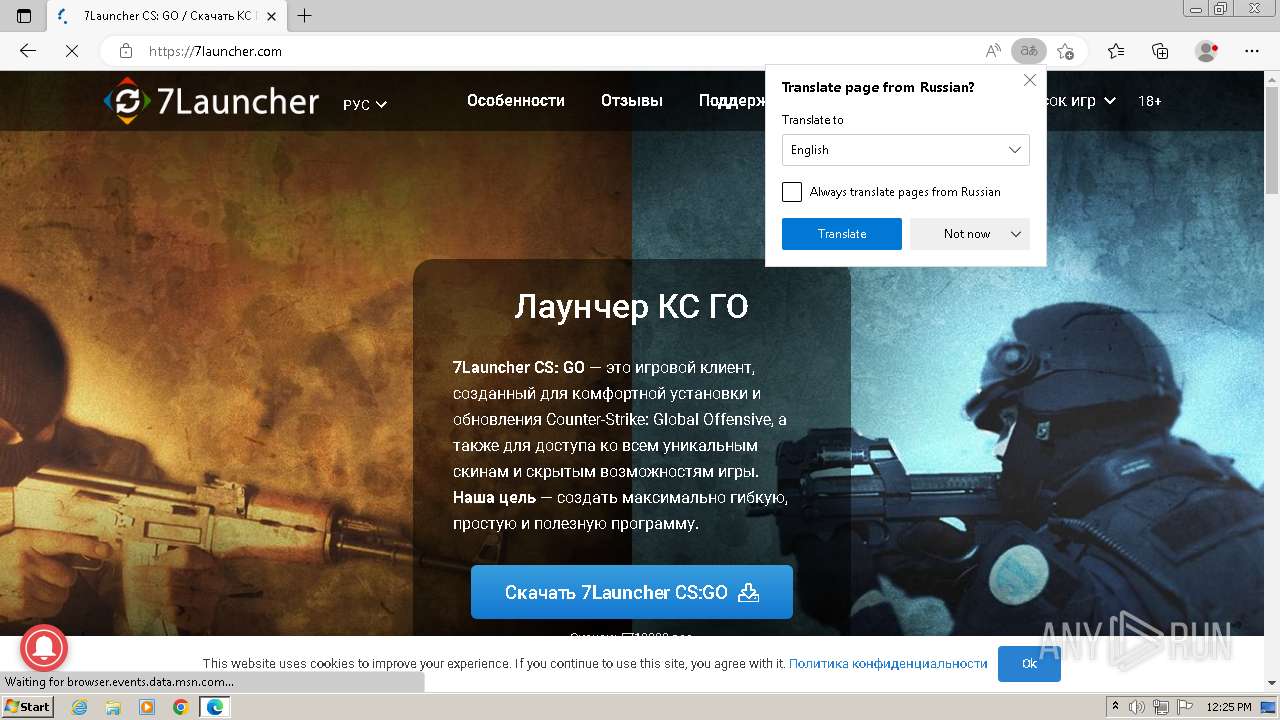Screen dimensions: 1280x720
Task: Expand the games list chevron
Action: [x=1109, y=101]
